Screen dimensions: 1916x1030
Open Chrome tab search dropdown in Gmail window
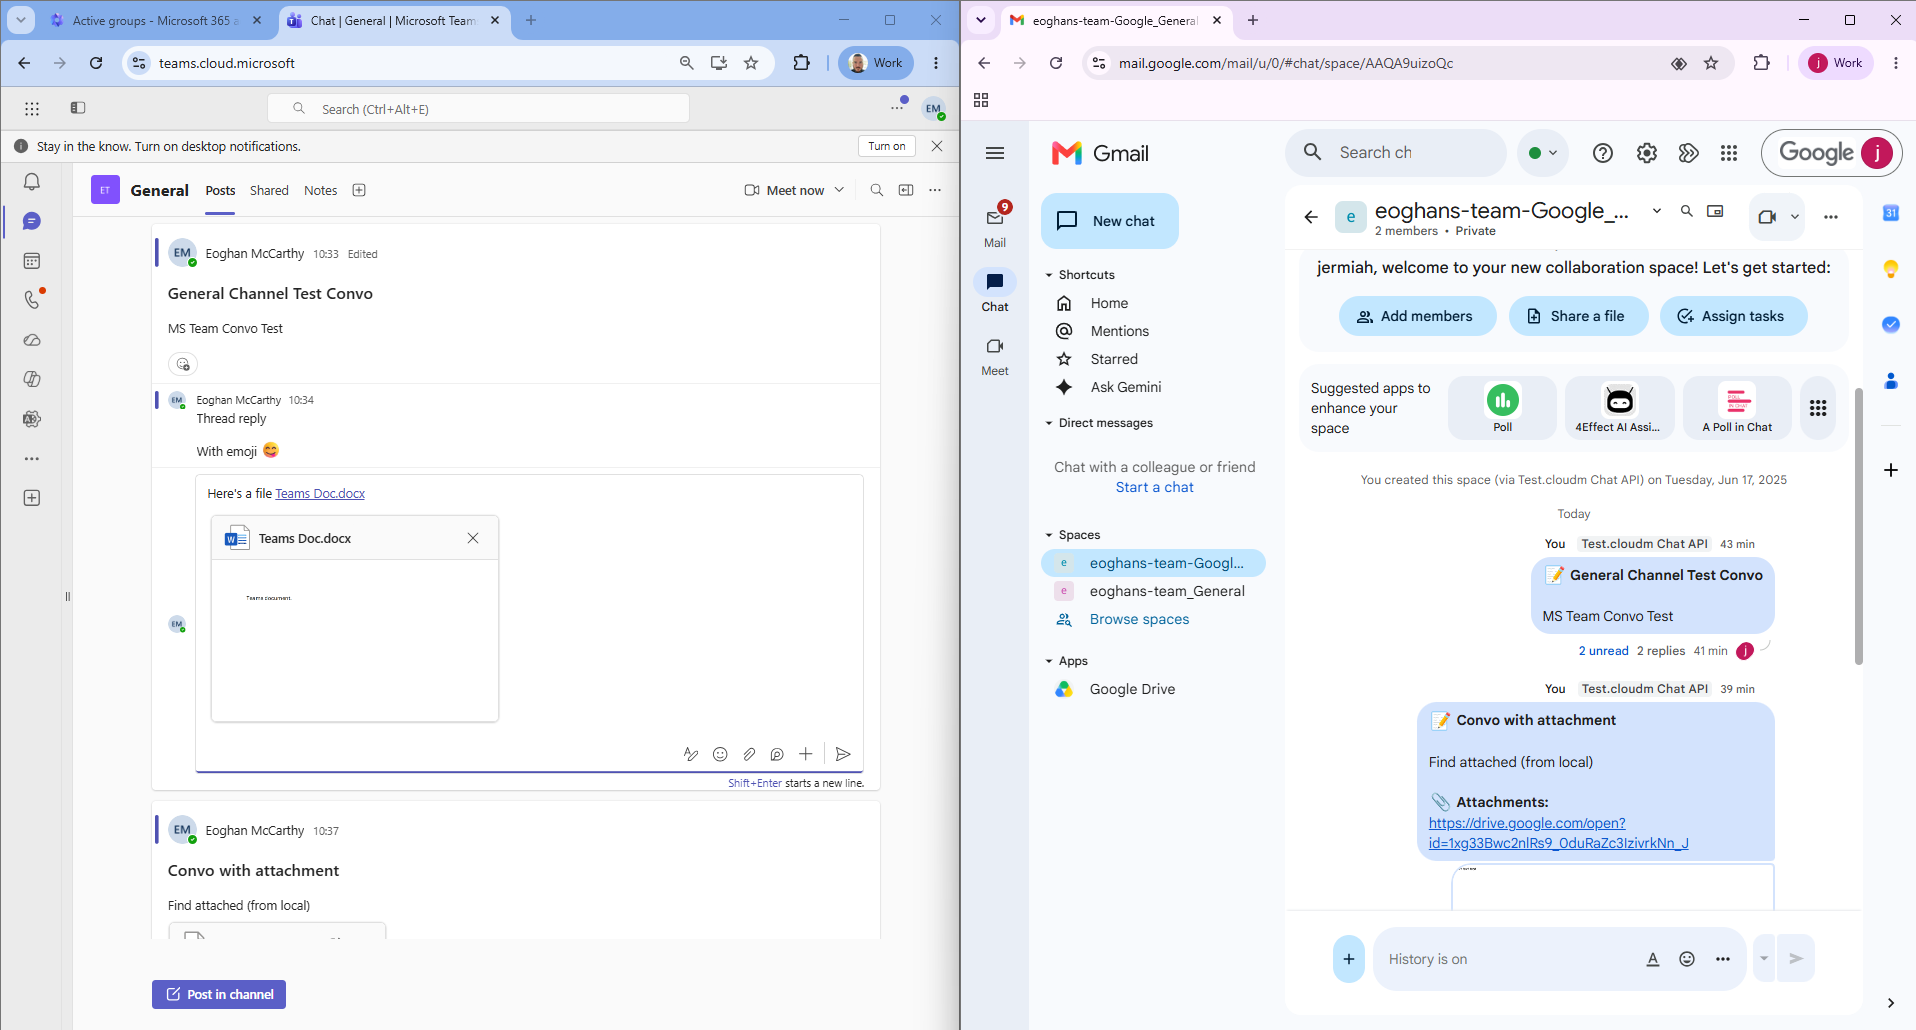[981, 20]
